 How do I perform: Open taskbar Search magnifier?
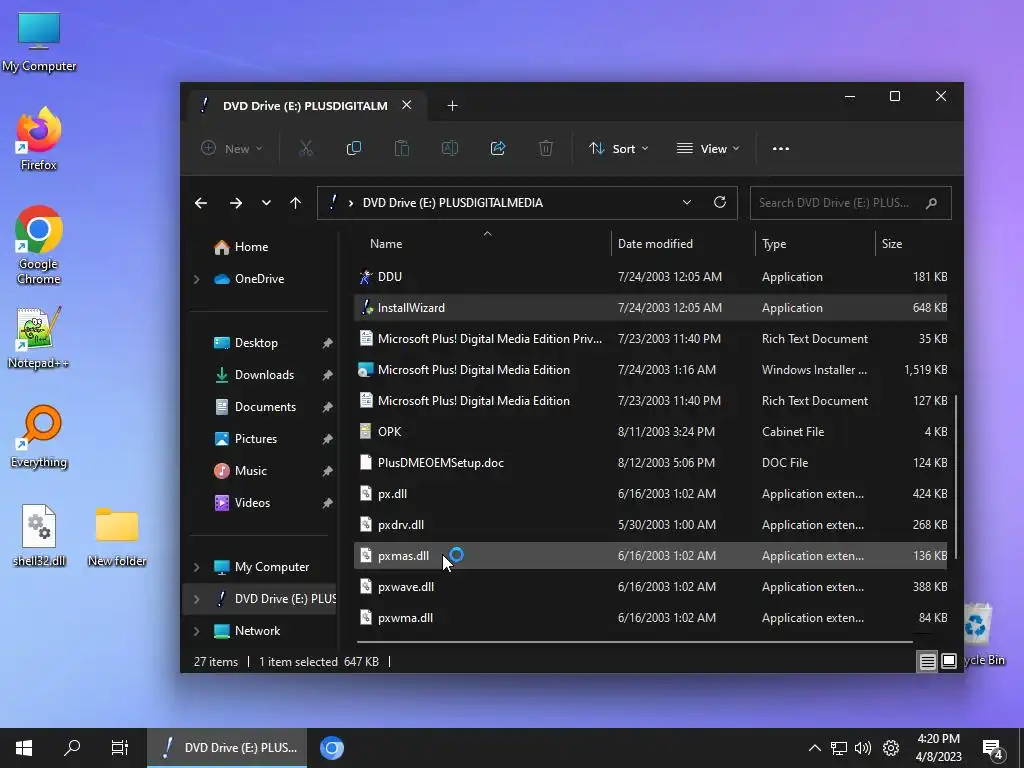point(72,748)
